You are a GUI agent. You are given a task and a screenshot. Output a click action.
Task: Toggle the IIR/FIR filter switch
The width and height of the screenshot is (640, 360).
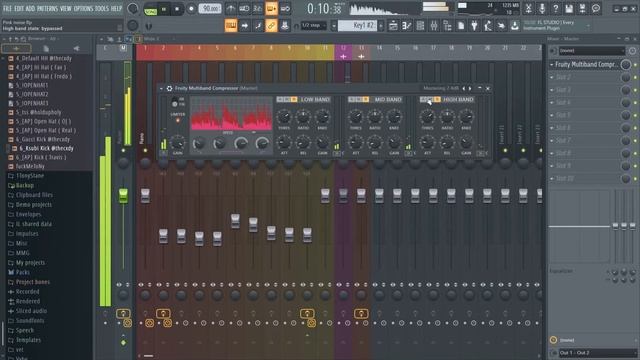175,102
